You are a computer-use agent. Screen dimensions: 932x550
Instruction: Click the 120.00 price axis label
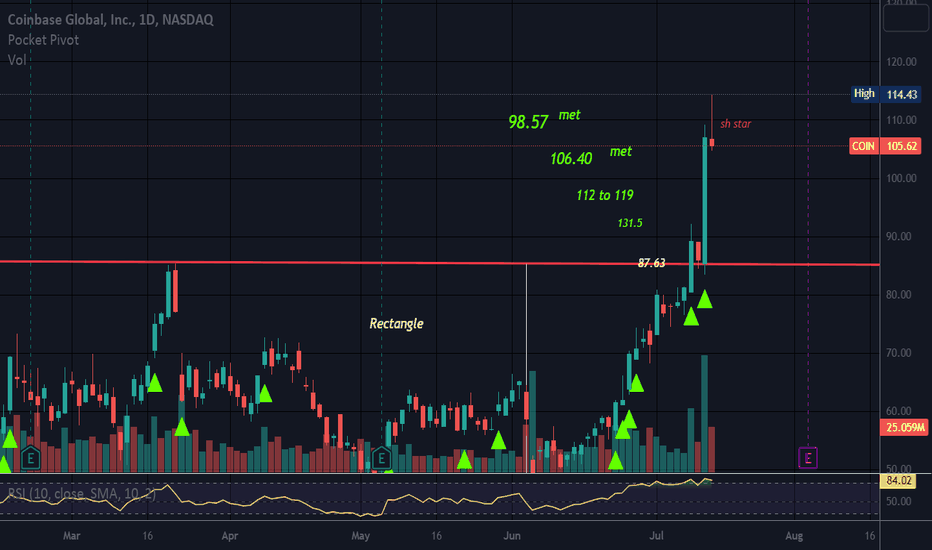coord(901,62)
